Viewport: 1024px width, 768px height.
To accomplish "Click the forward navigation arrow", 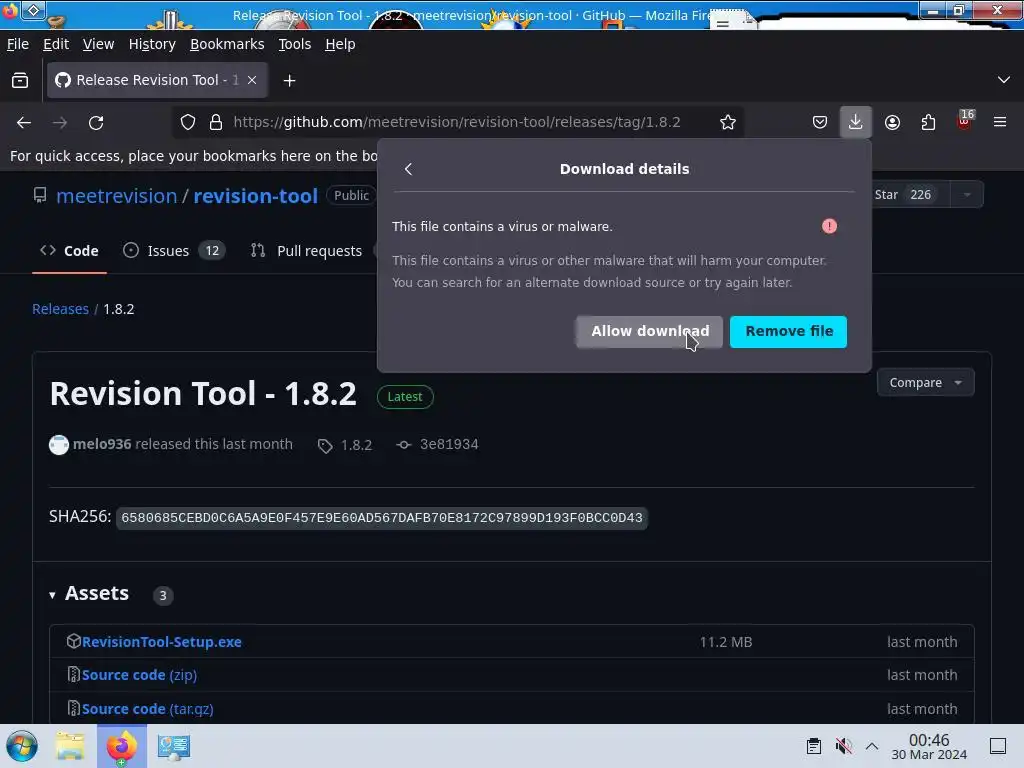I will 59,123.
